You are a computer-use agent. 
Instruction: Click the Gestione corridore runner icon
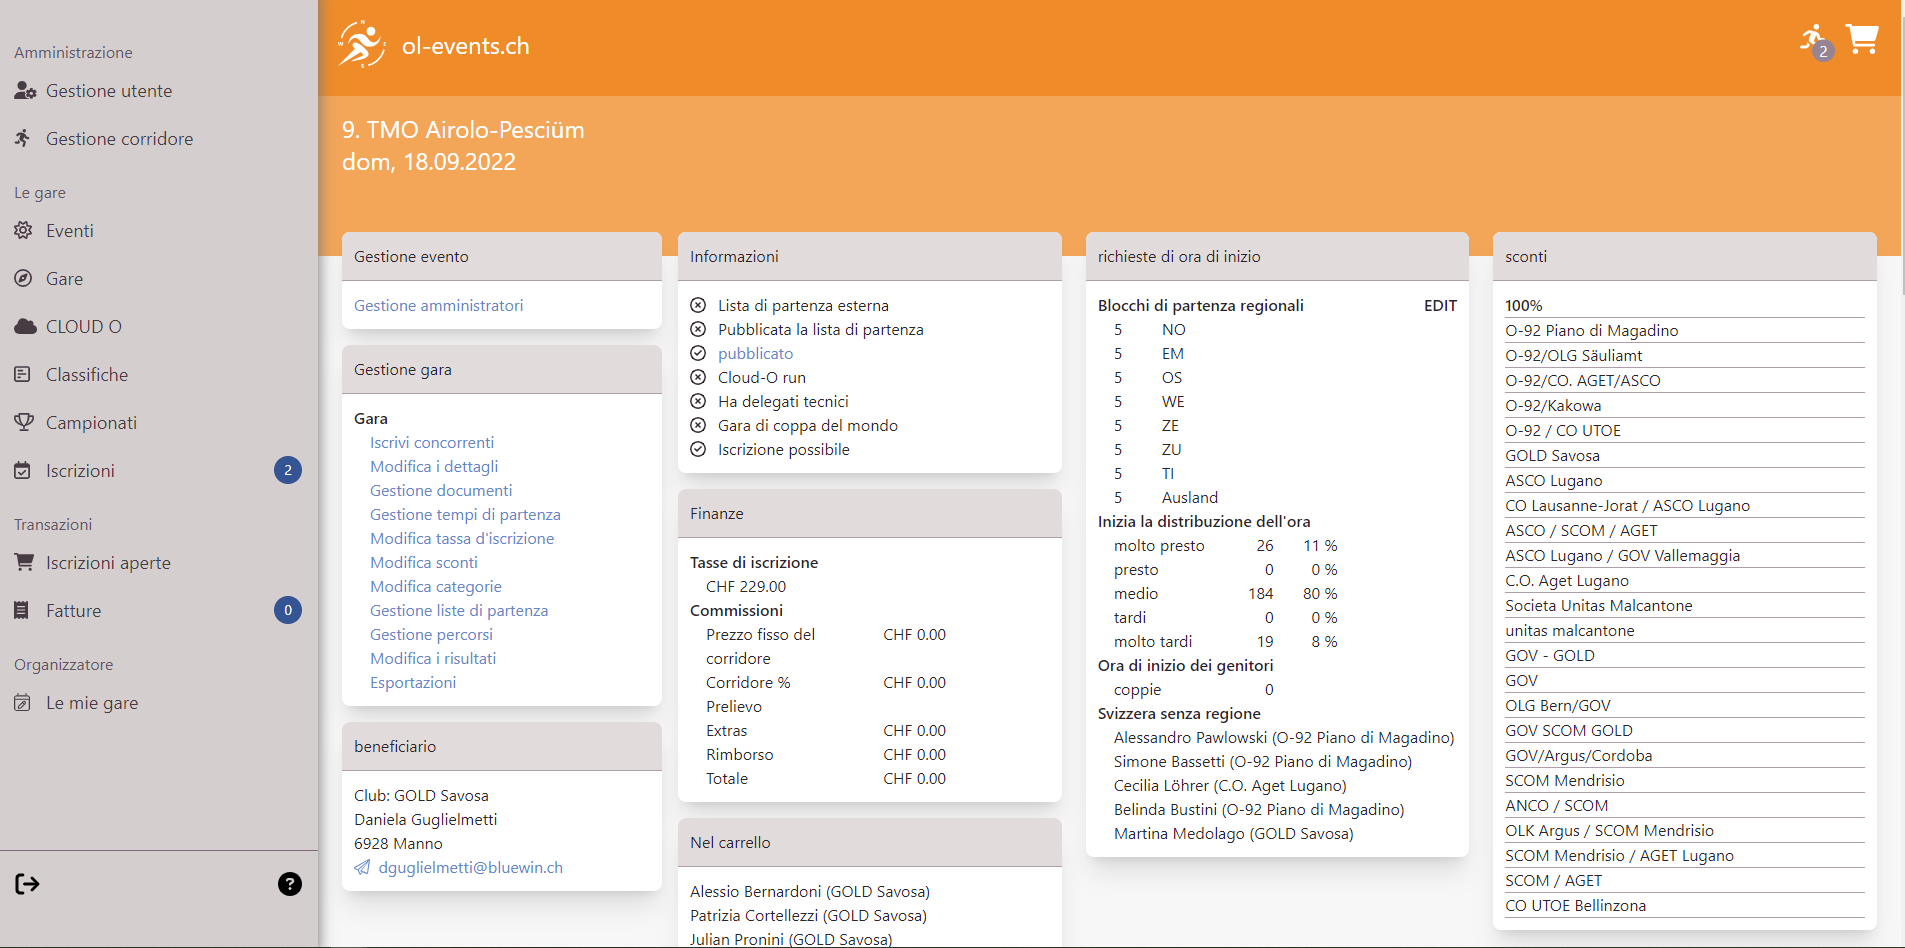point(23,138)
